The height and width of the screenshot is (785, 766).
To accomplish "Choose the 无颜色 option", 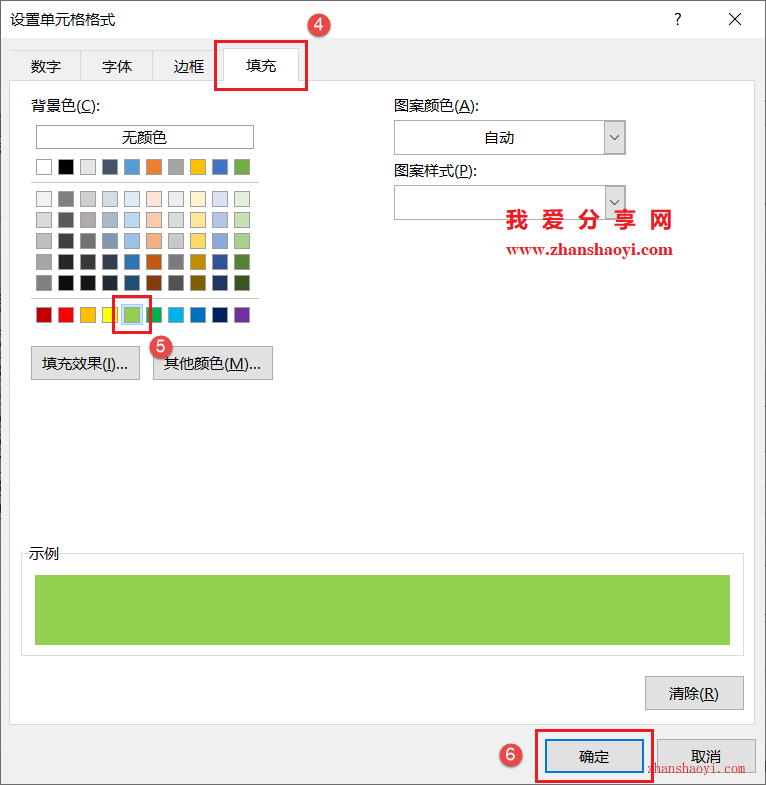I will (145, 137).
